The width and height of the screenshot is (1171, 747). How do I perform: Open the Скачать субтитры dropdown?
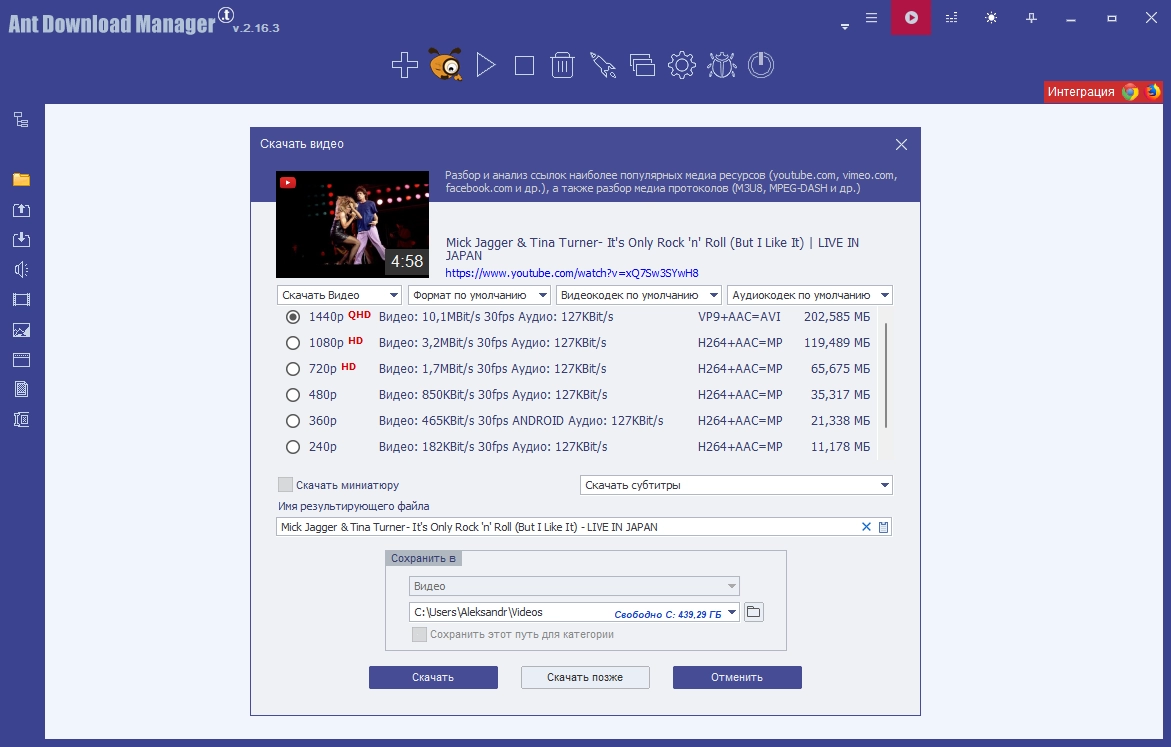pos(736,485)
